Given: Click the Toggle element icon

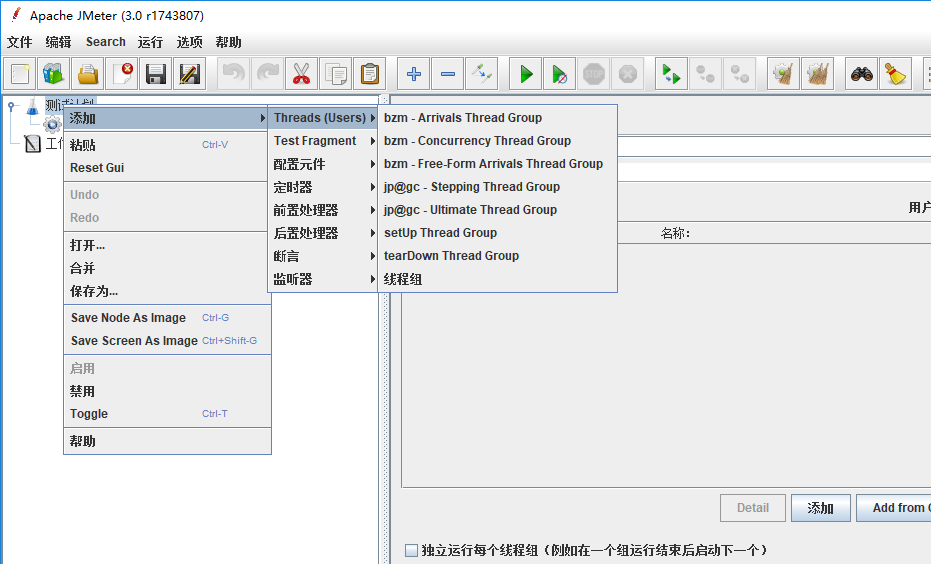Looking at the screenshot, I should point(482,74).
